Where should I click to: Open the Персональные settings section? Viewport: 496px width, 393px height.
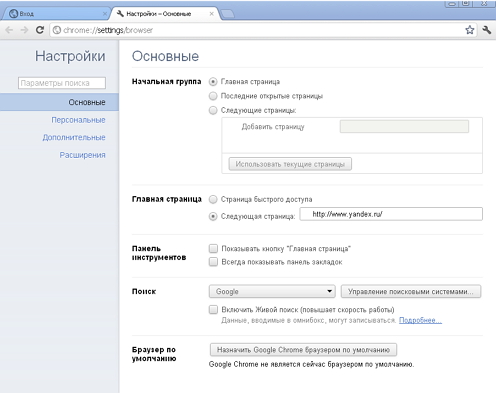pyautogui.click(x=78, y=120)
